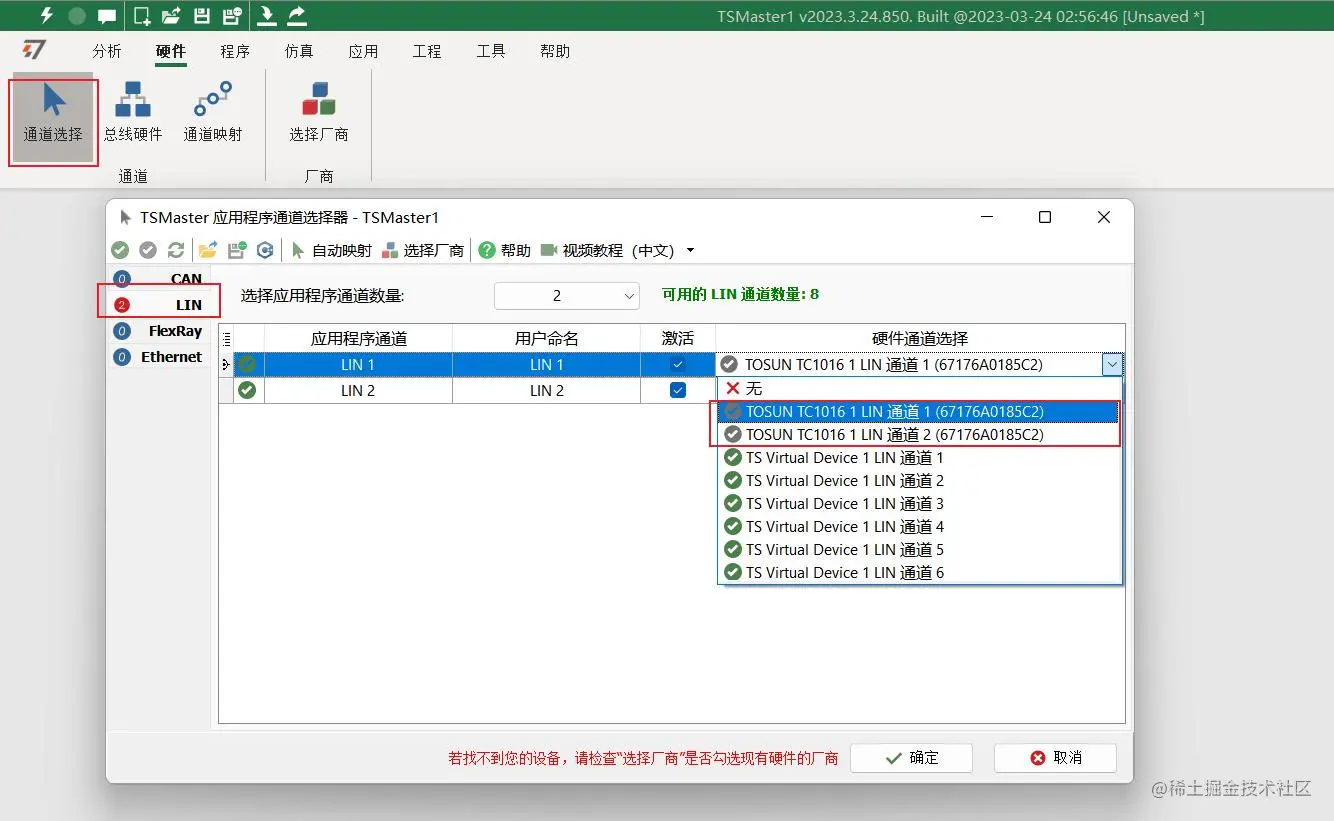Click the open project folder icon in title bar

click(x=172, y=15)
